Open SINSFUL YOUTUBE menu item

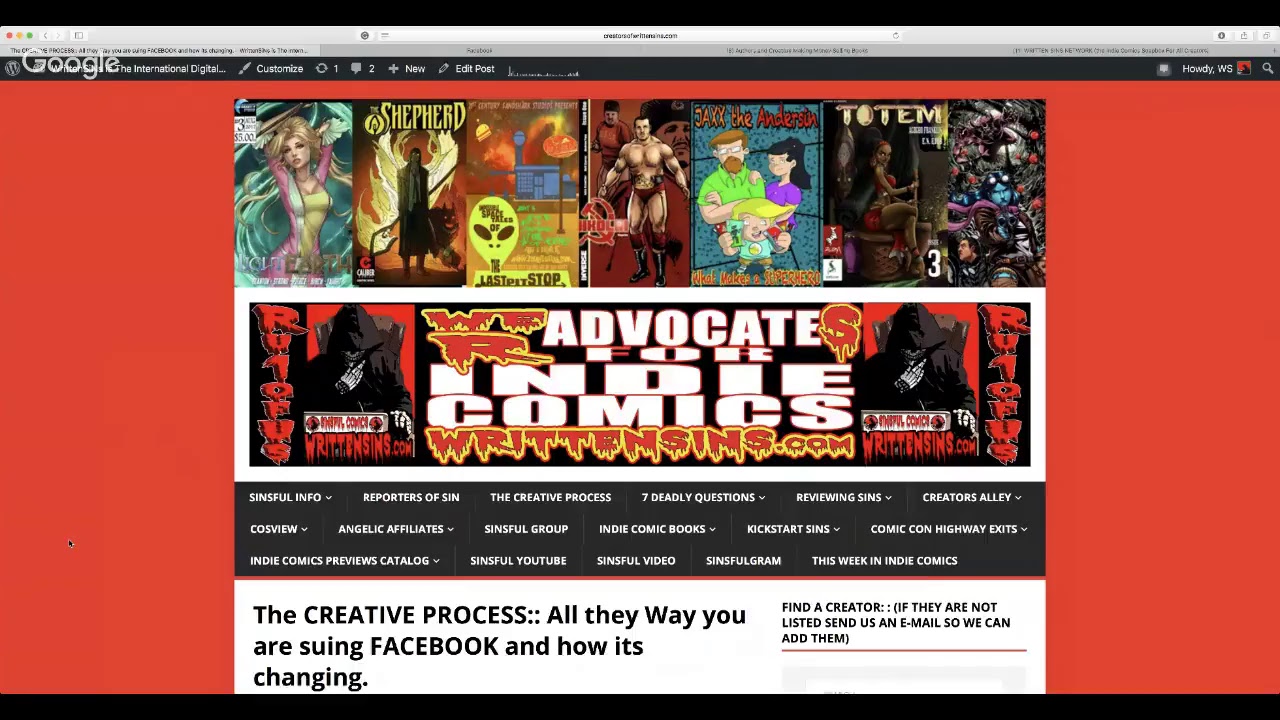click(518, 561)
